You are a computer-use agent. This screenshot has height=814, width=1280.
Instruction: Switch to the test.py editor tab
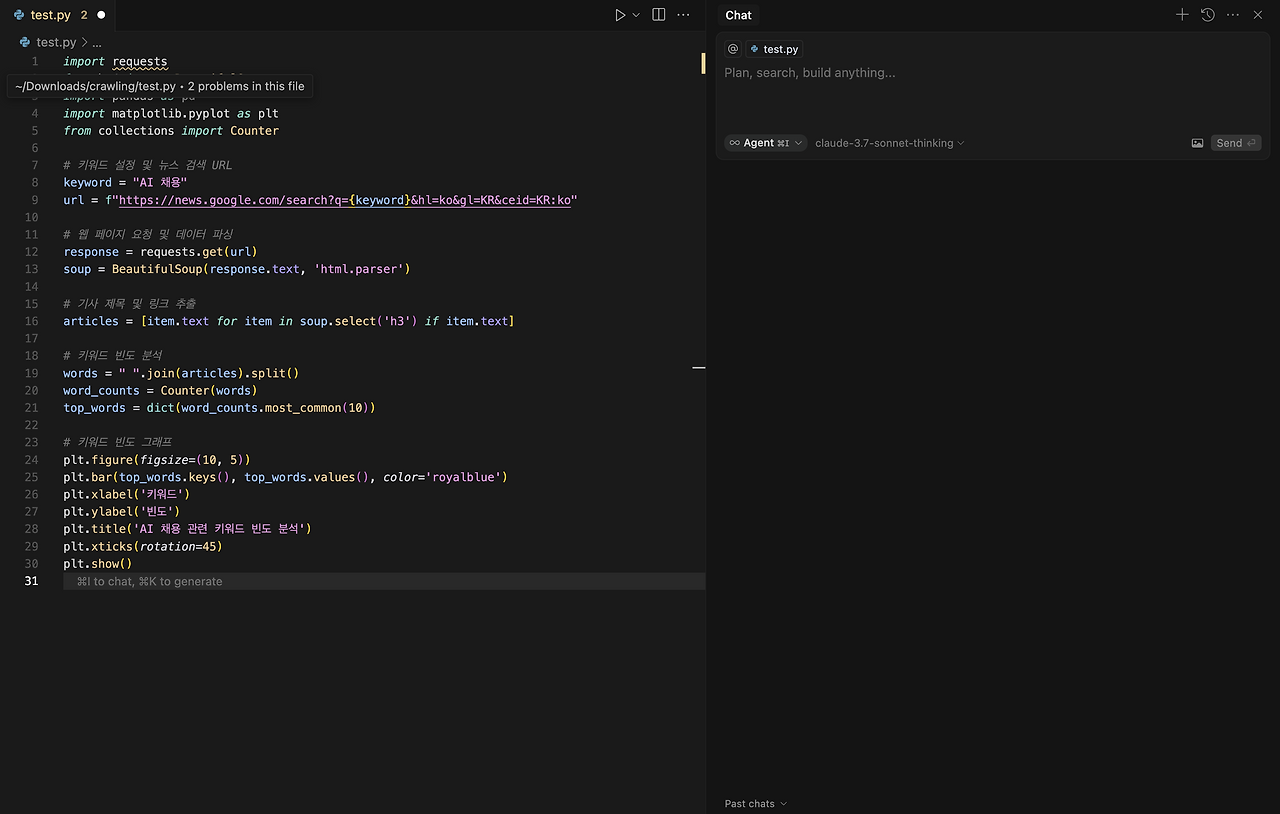[52, 14]
